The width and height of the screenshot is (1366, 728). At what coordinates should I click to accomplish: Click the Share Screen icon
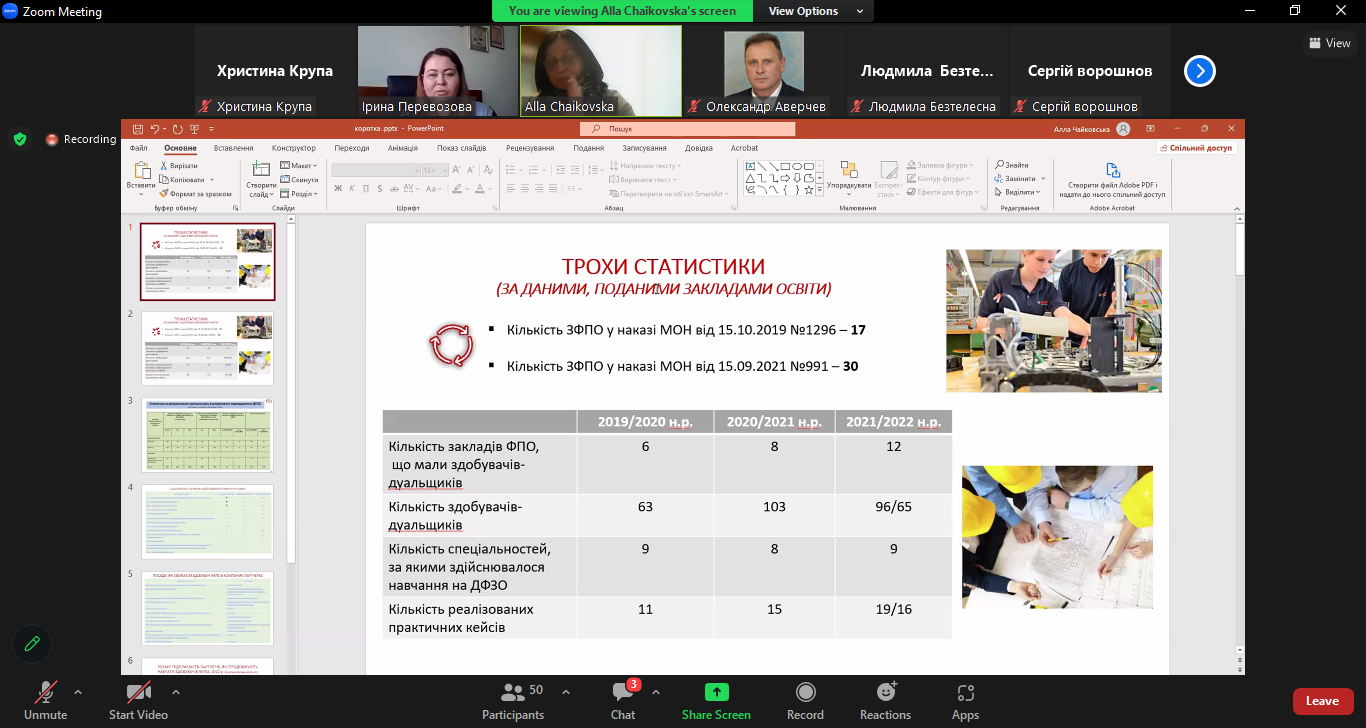(716, 692)
